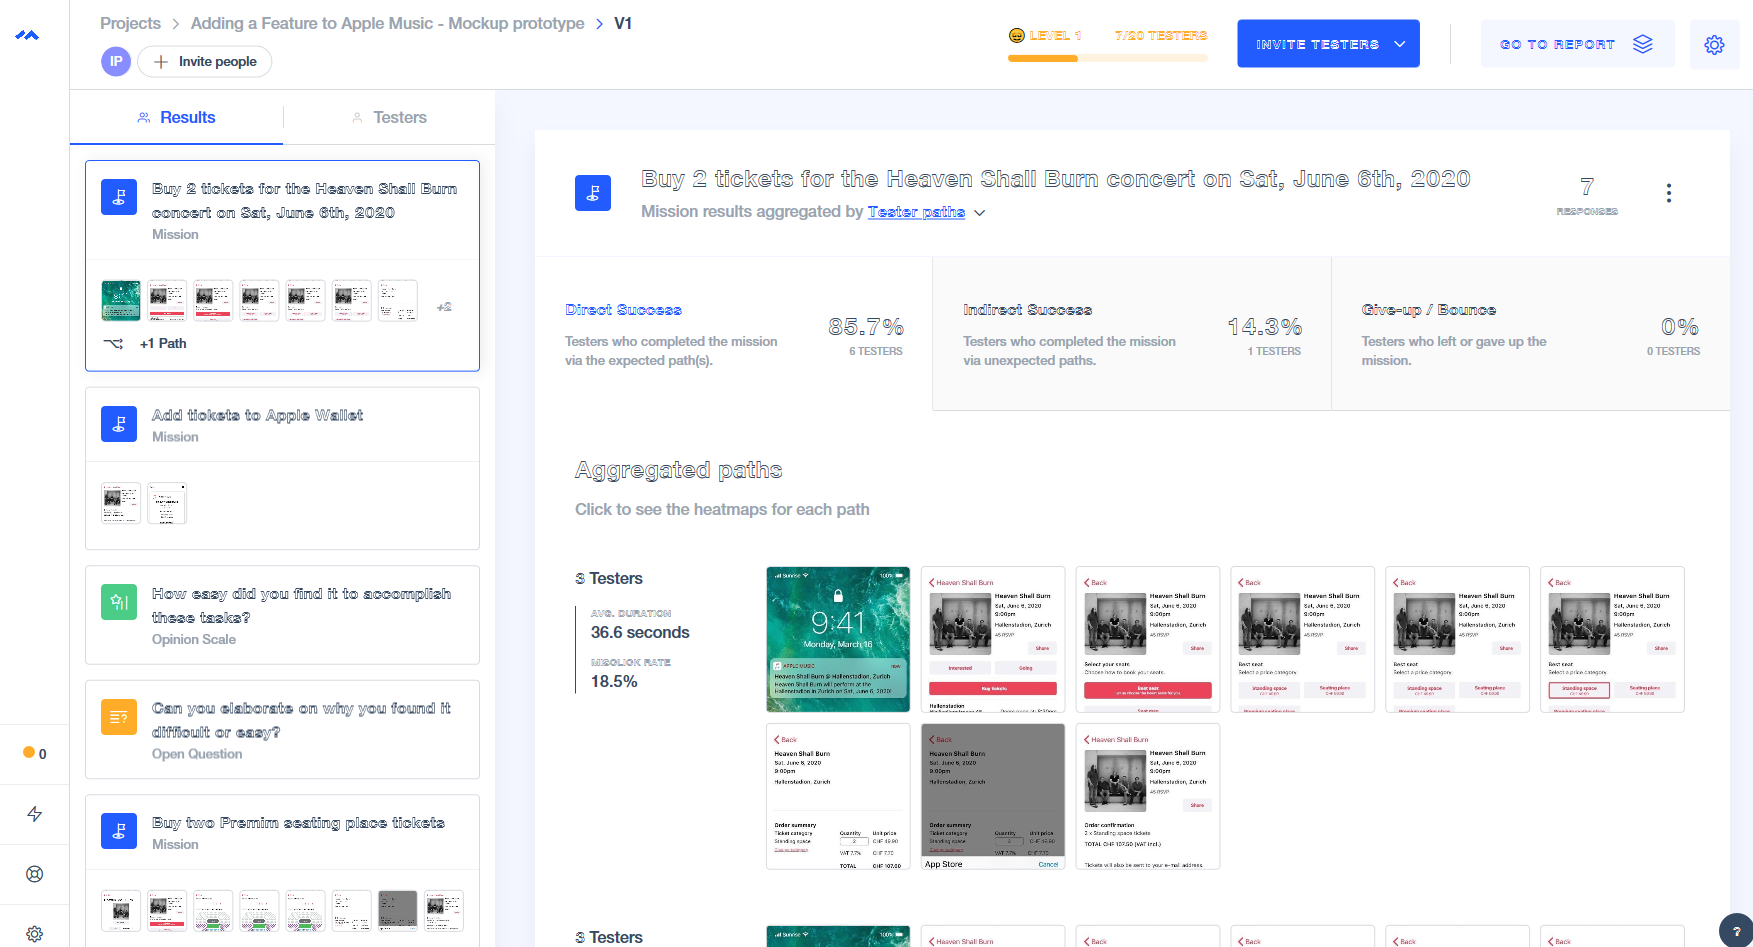Click the 14.3% indirect success value
This screenshot has height=947, width=1753.
(1265, 327)
